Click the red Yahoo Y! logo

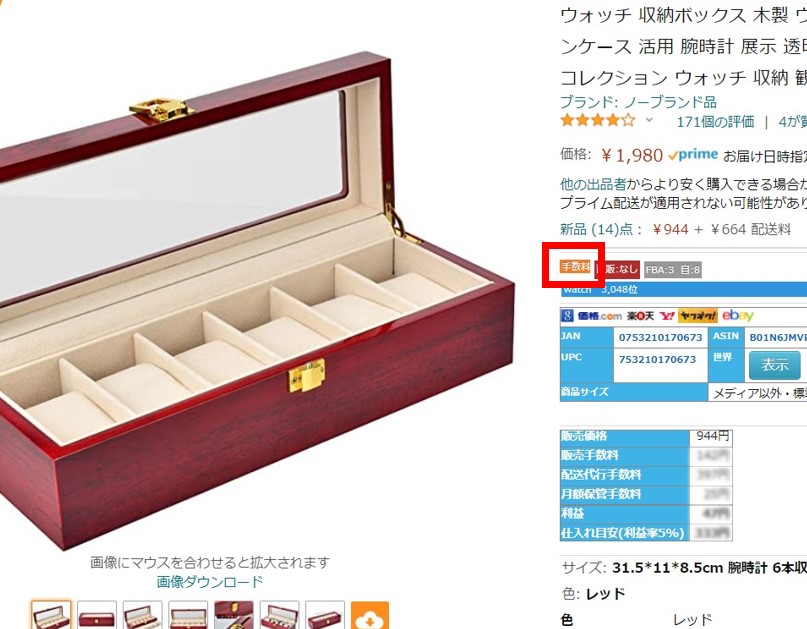coord(667,316)
